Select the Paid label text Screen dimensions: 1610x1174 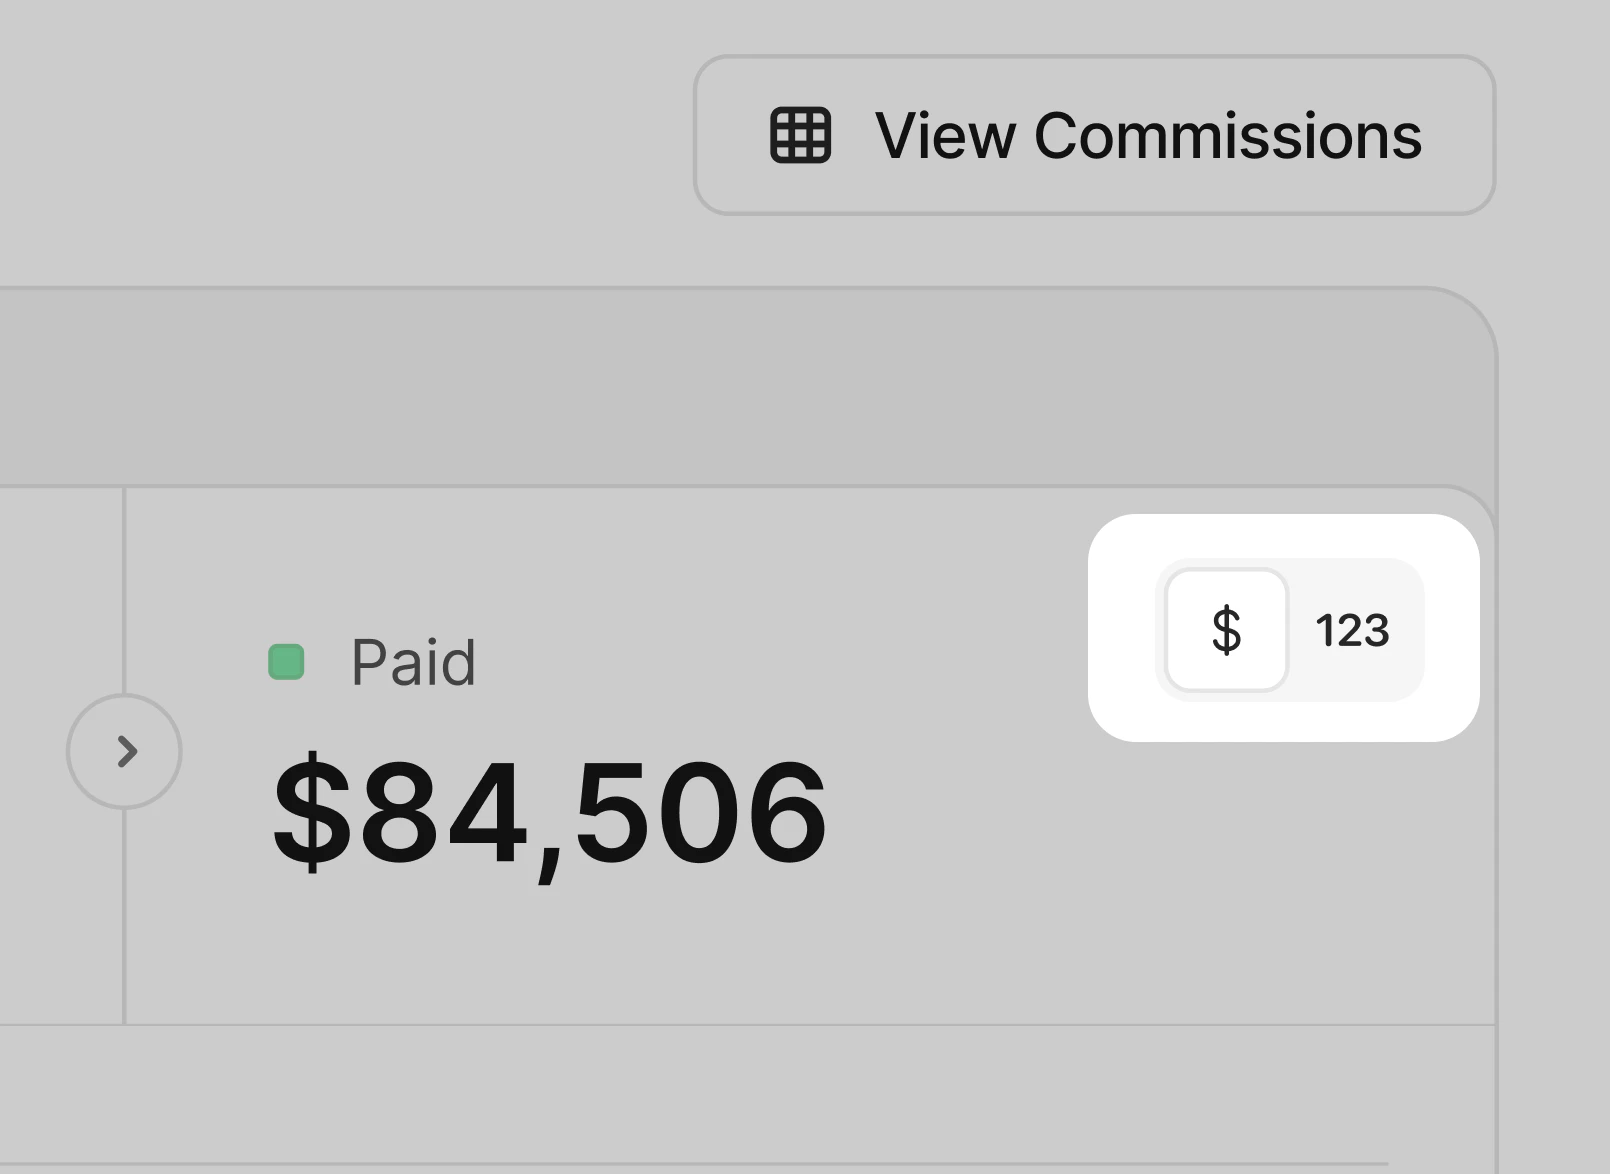(x=413, y=662)
